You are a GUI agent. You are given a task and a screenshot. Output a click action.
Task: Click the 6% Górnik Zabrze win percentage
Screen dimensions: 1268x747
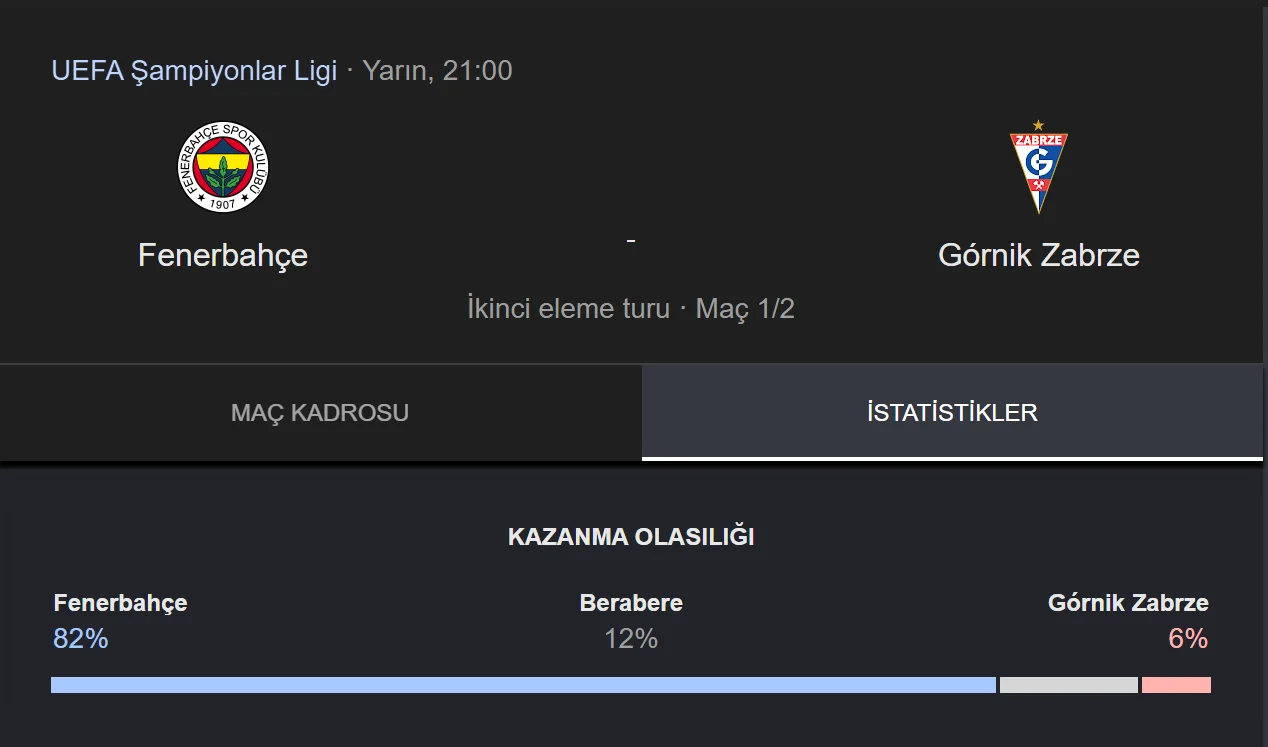1188,638
